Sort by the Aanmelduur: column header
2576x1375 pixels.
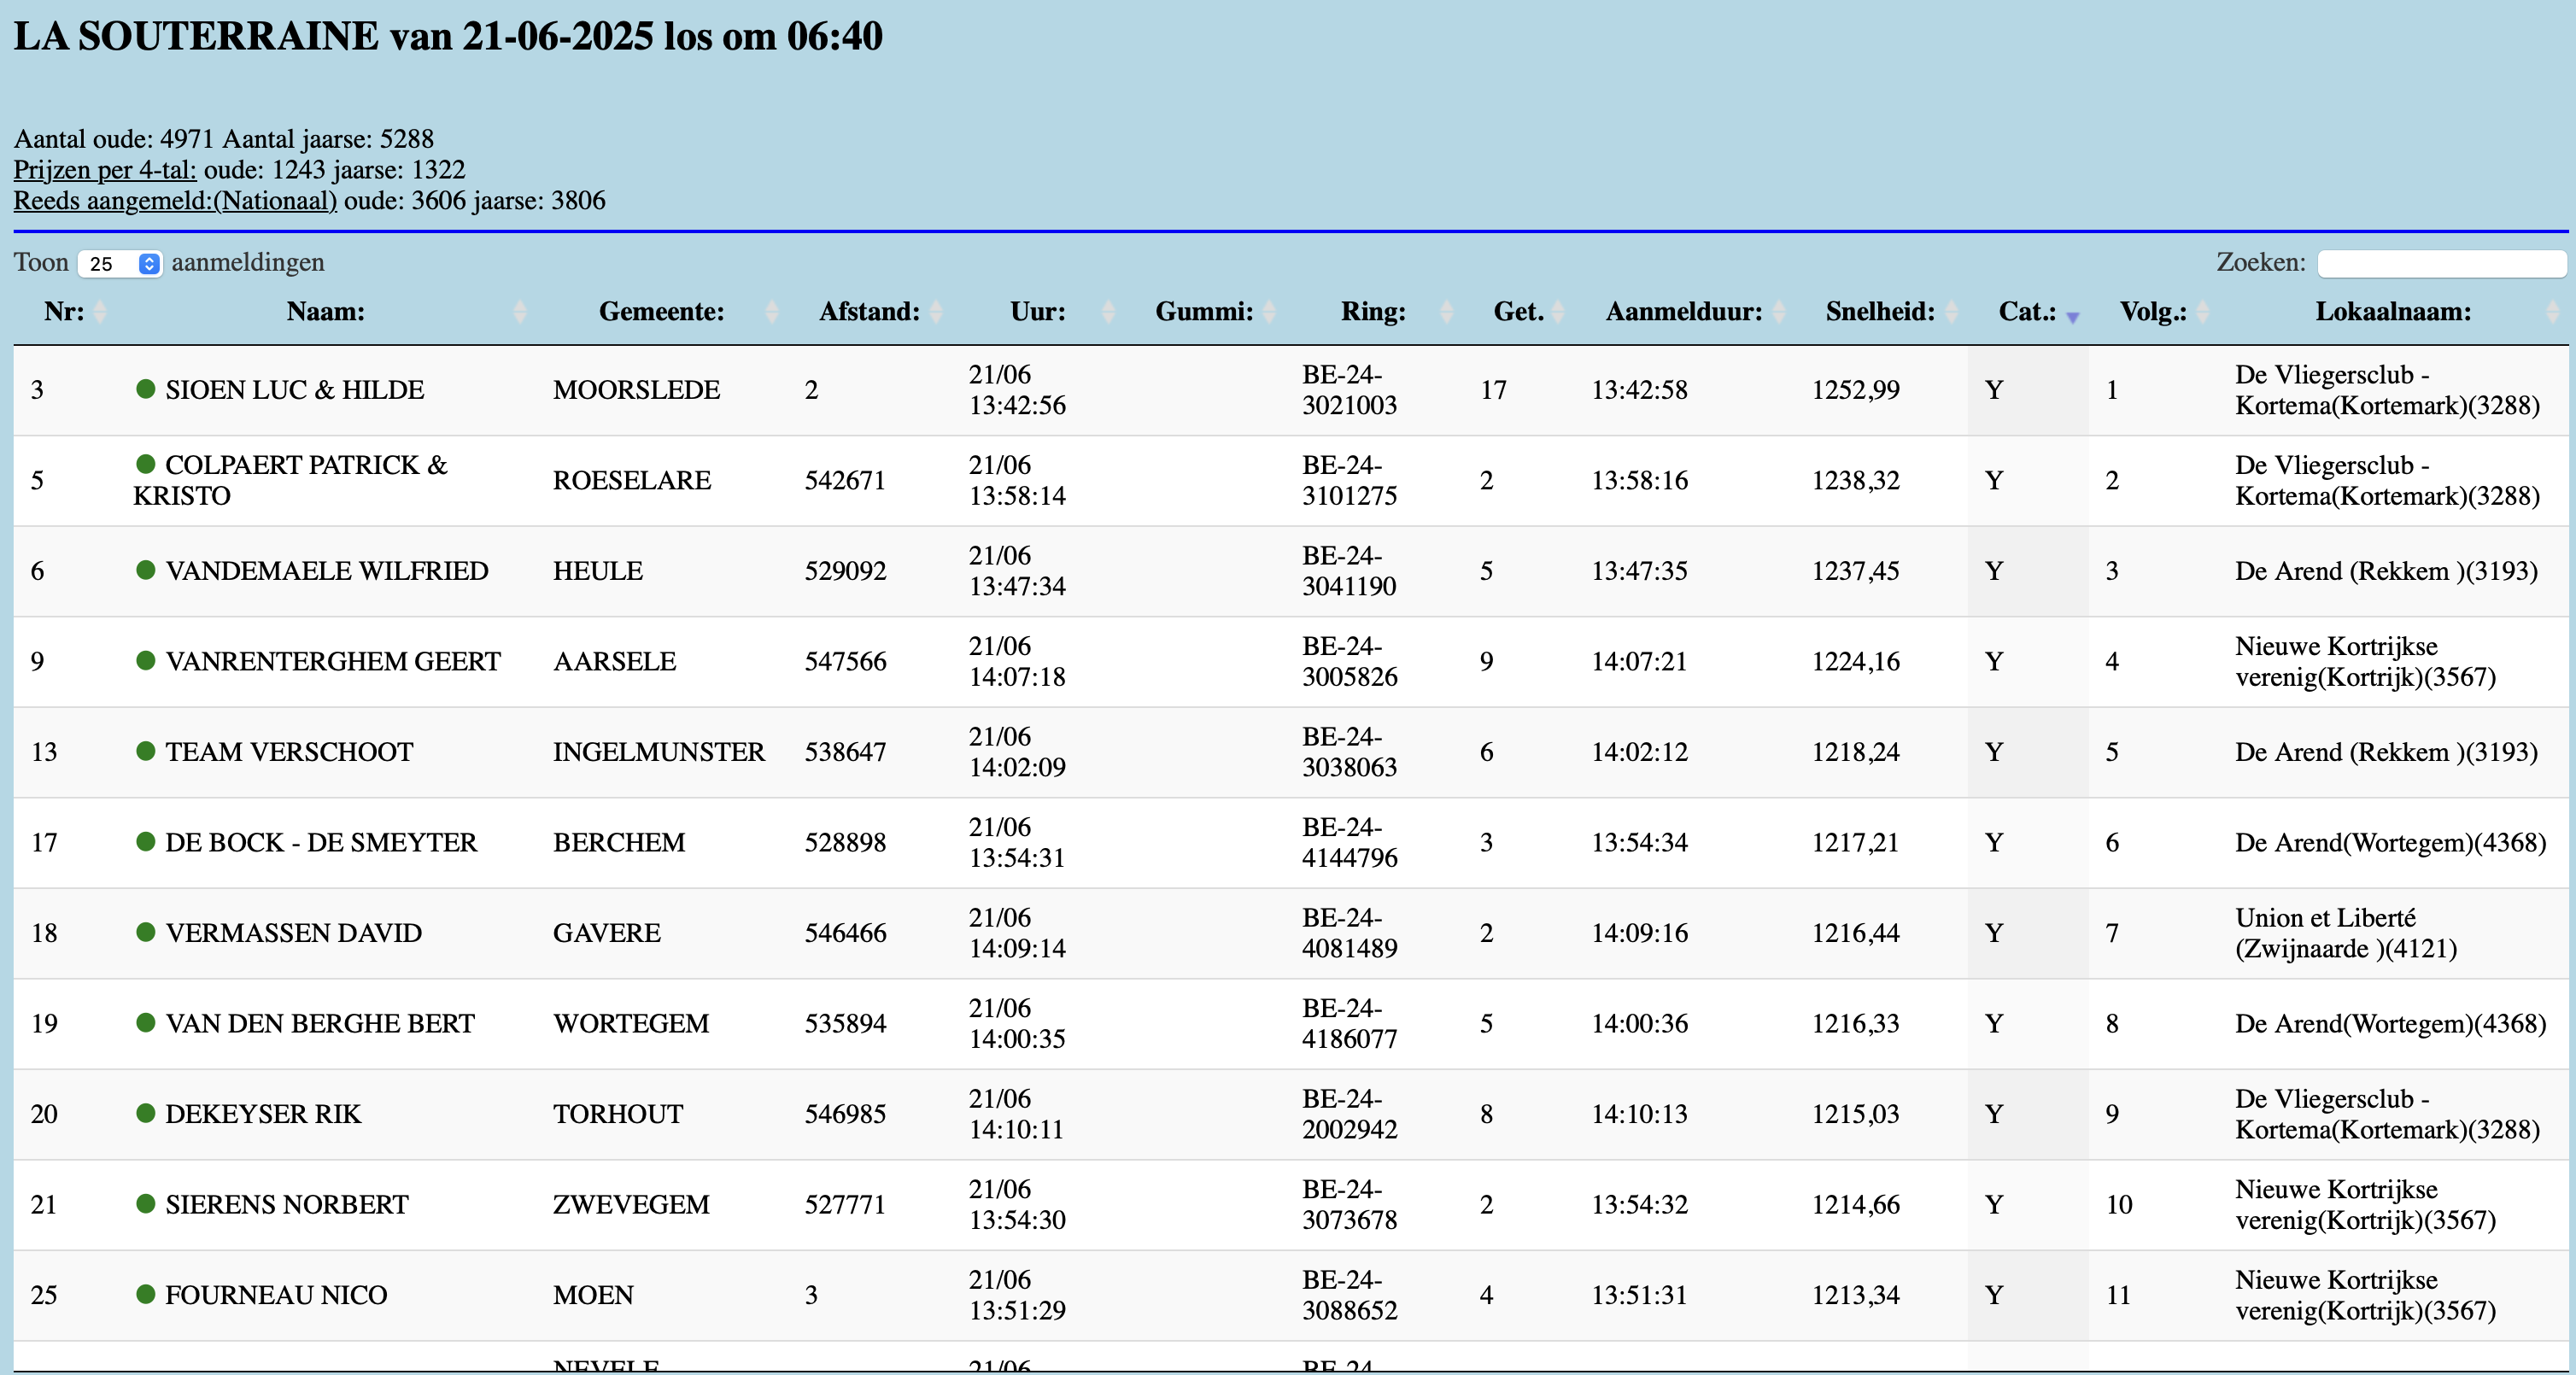pos(1683,312)
